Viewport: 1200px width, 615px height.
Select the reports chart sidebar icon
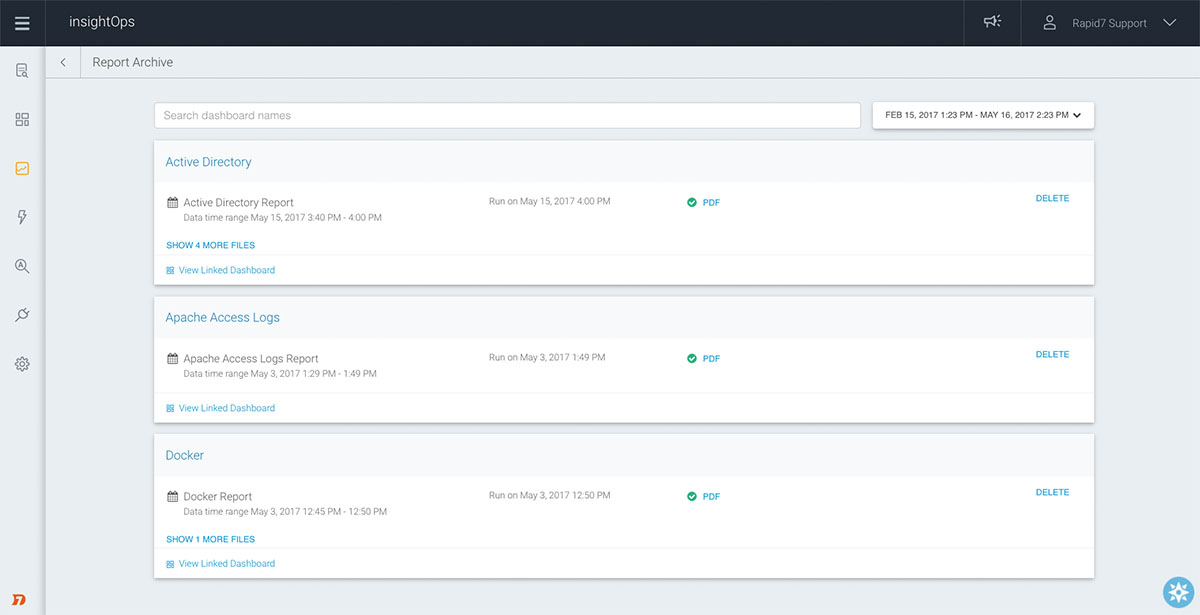[22, 169]
